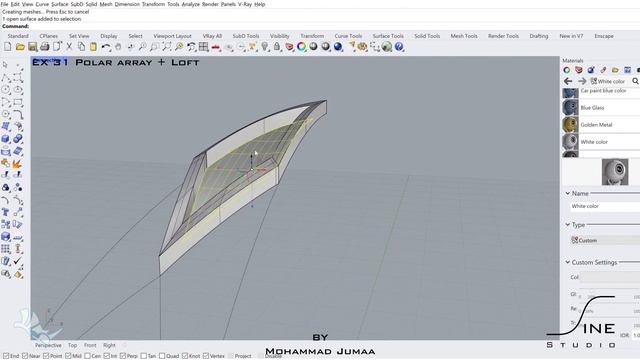Click the Print icon
Viewport: 640px width, 360px height.
pyautogui.click(x=44, y=47)
